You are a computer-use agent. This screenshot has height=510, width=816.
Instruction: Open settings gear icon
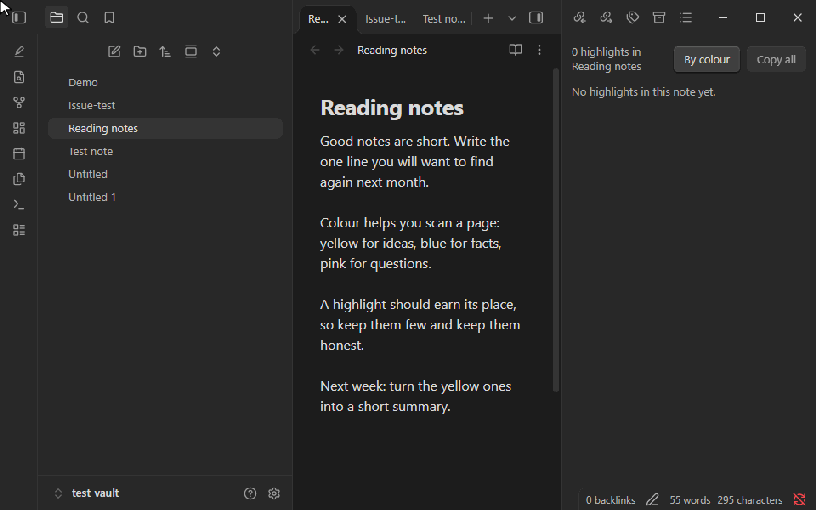pos(274,493)
